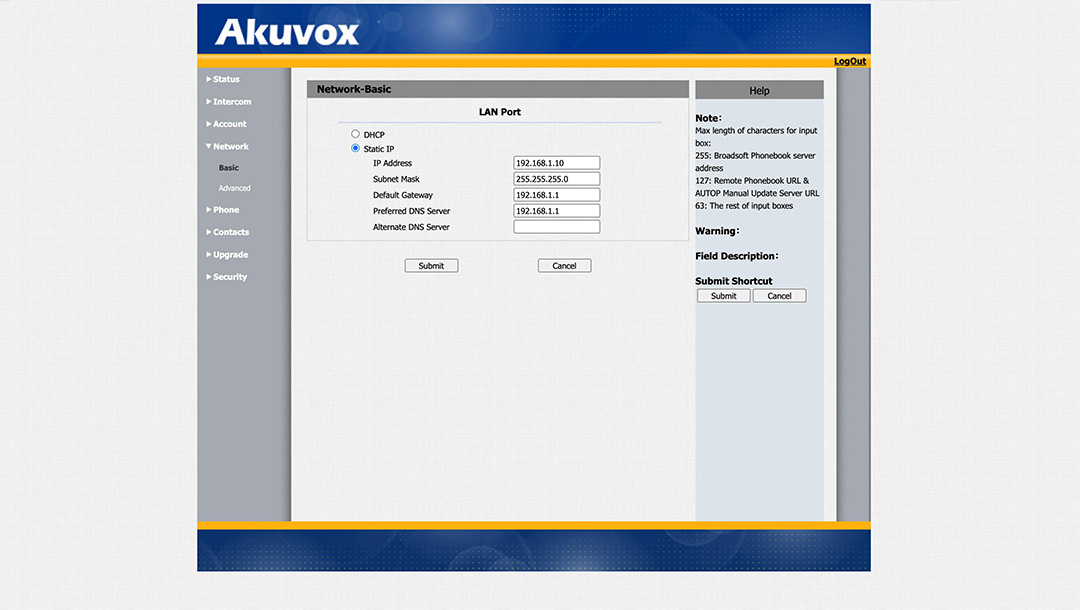Screen dimensions: 1080x610
Task: Focus the IP Address input field
Action: pos(556,163)
